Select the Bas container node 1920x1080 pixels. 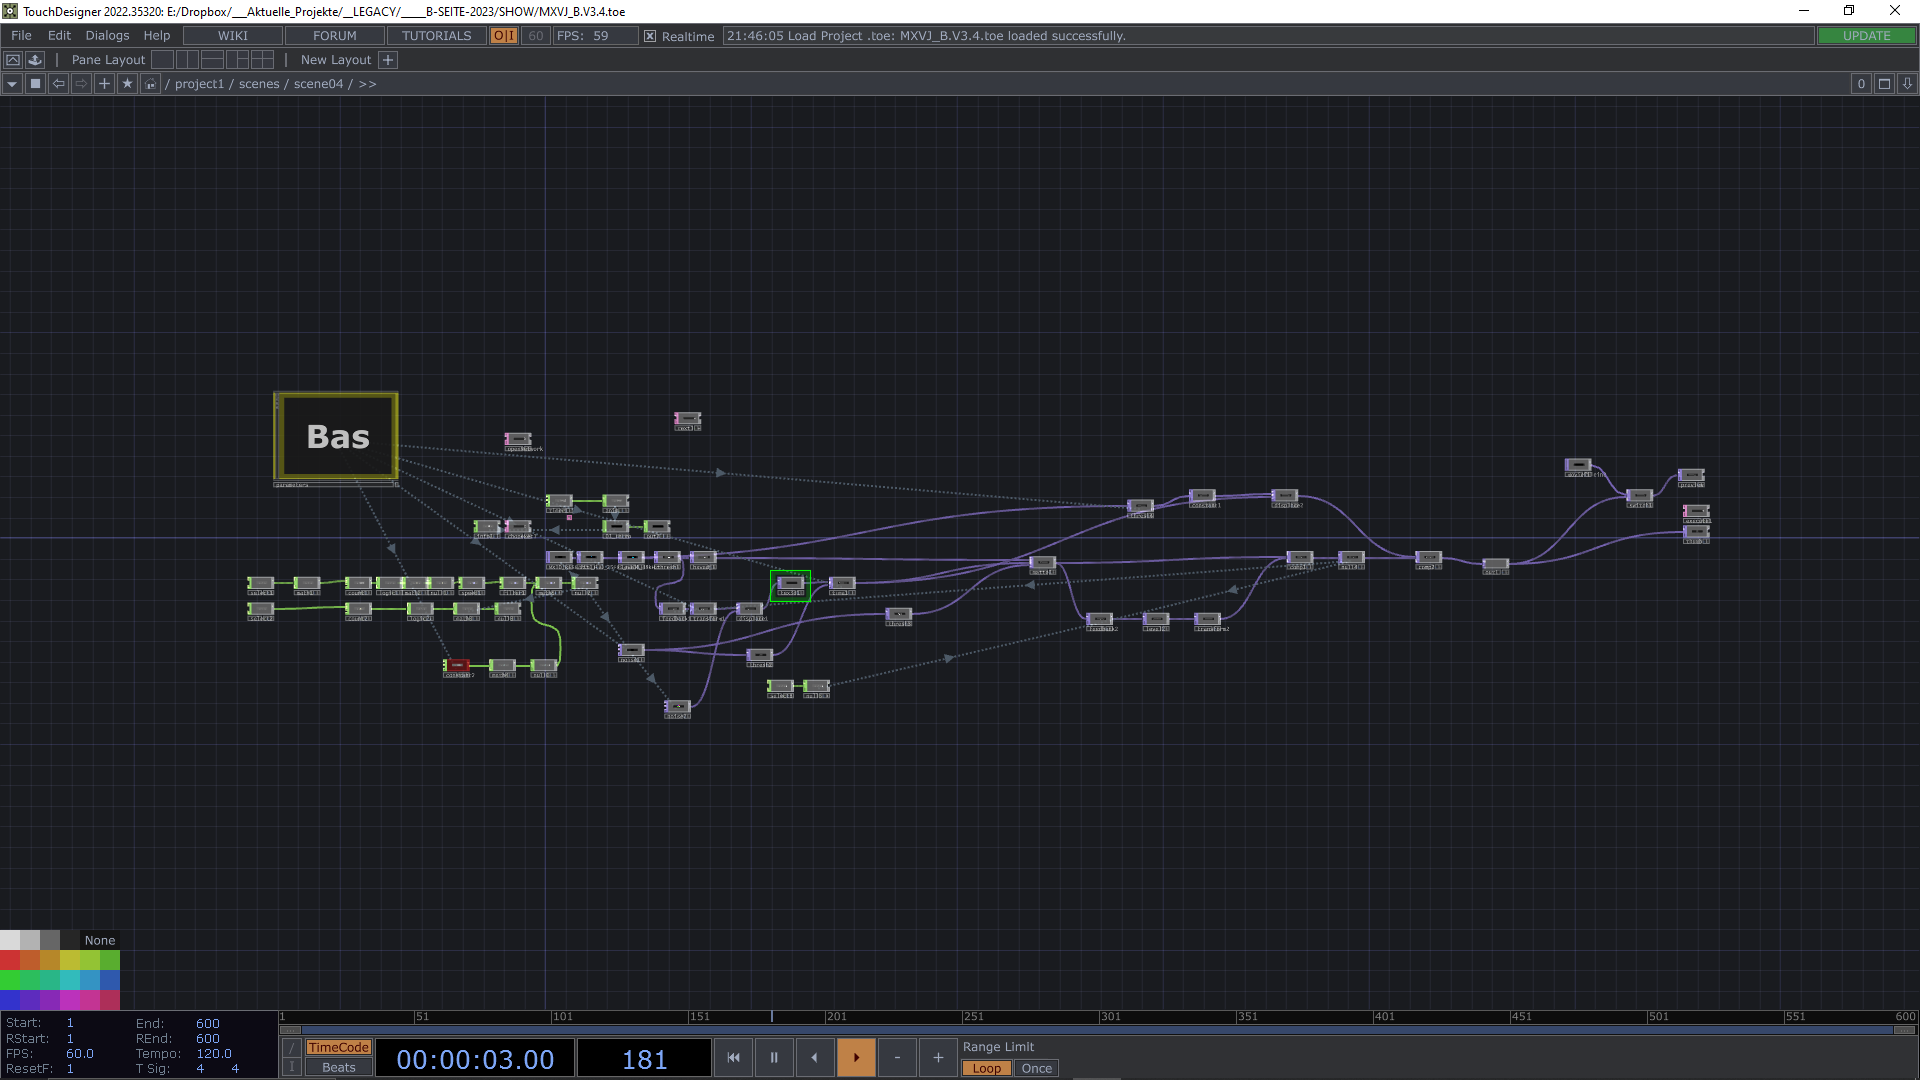click(x=337, y=437)
